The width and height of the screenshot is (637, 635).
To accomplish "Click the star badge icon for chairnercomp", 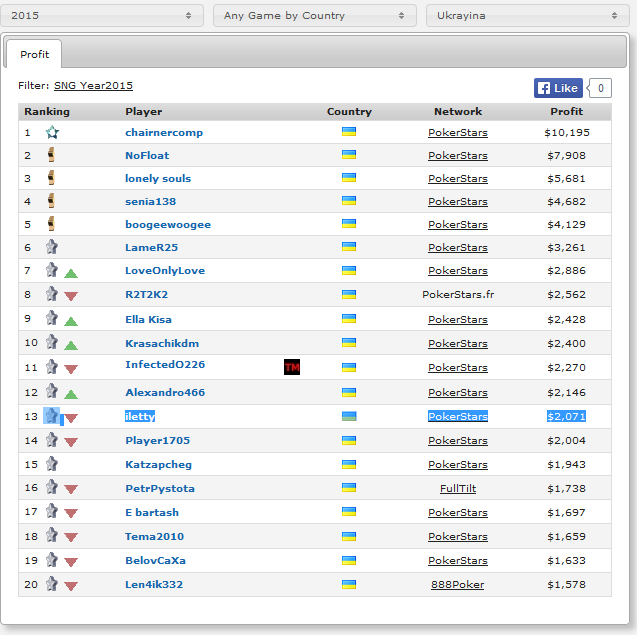I will tap(52, 132).
